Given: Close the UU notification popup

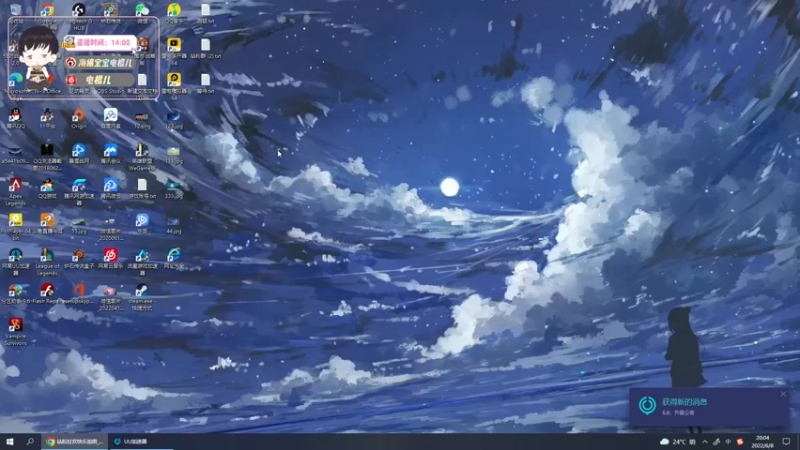Looking at the screenshot, I should [783, 394].
